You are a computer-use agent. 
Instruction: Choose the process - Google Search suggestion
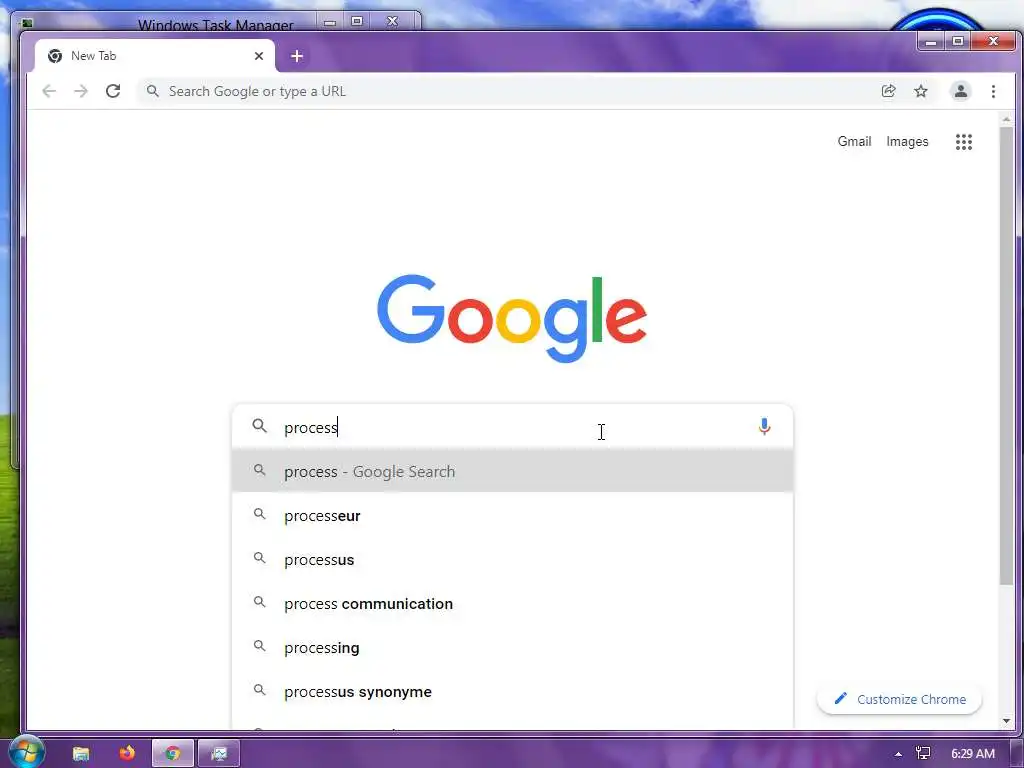click(x=513, y=472)
